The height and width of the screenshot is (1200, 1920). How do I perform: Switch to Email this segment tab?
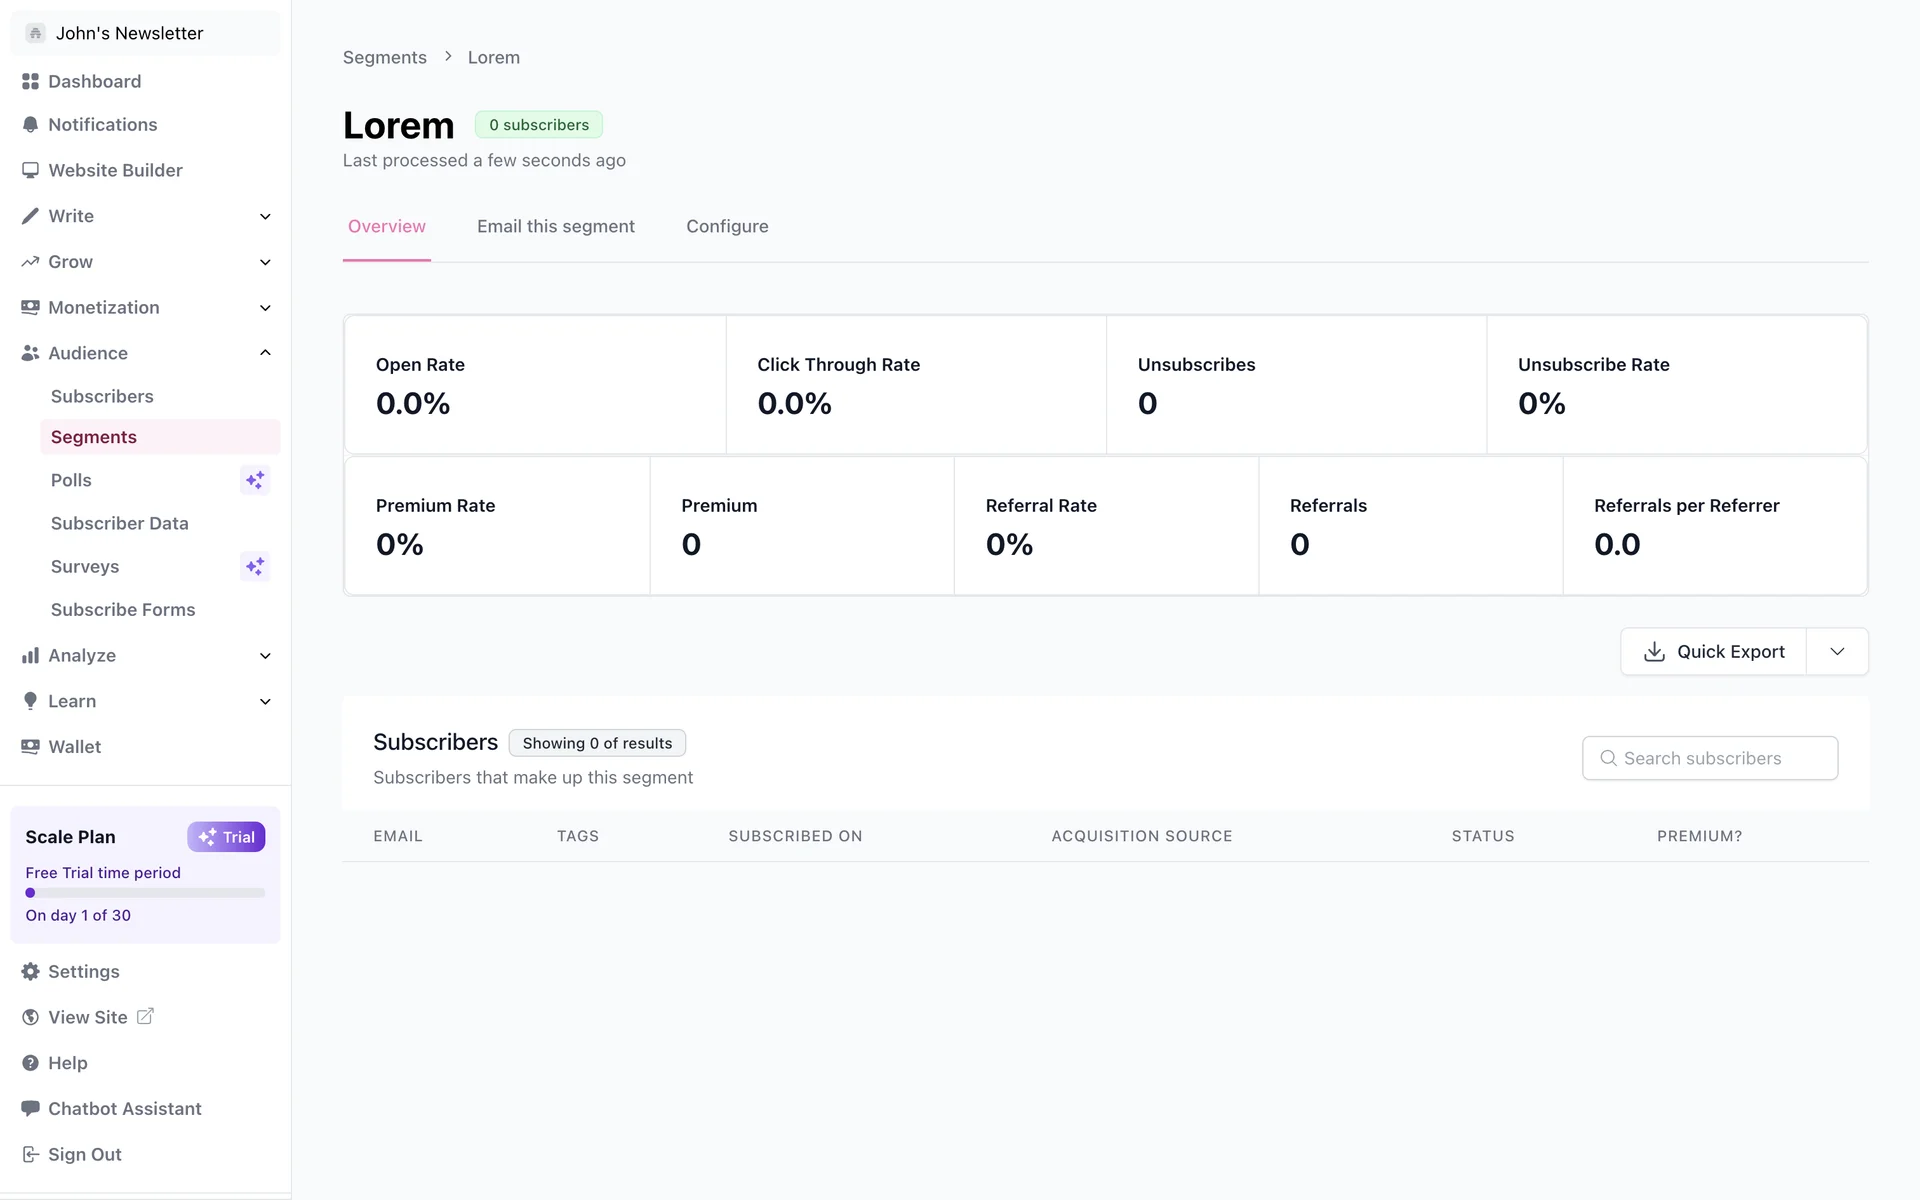click(x=556, y=226)
